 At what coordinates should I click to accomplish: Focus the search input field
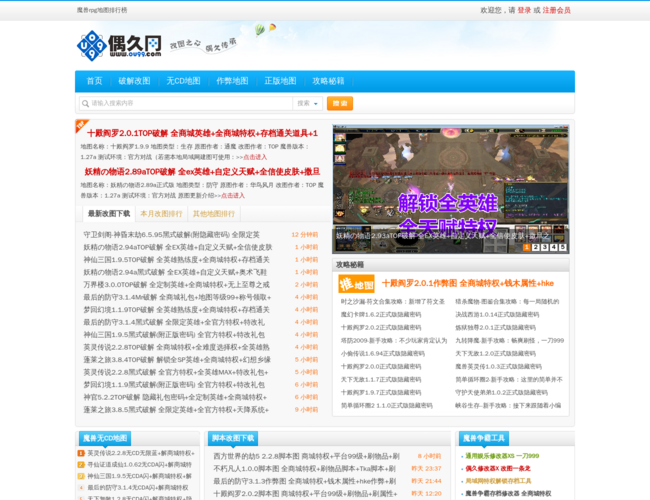pos(186,103)
